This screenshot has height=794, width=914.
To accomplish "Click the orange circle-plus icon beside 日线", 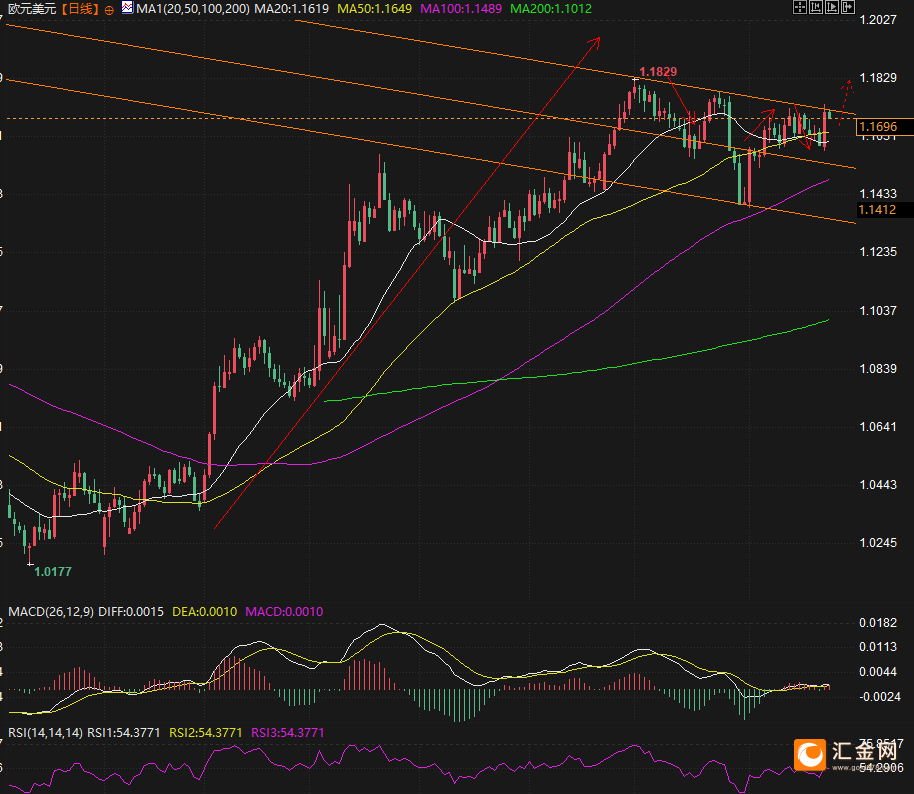I will point(109,9).
